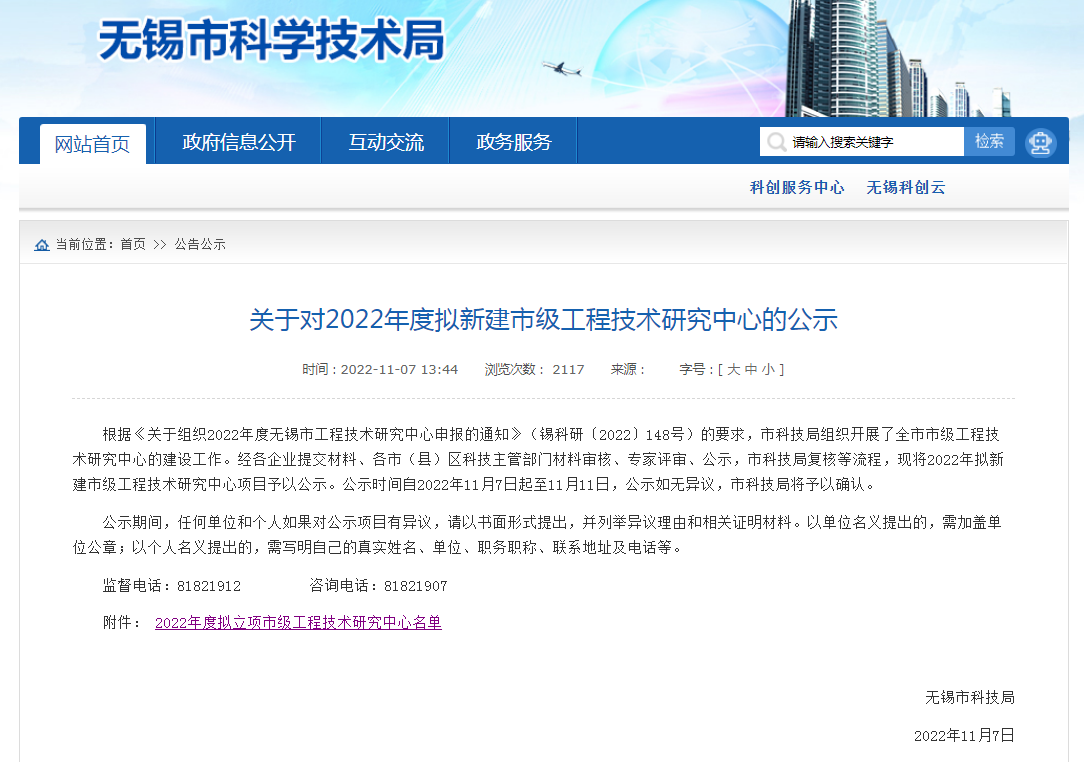Go to 首页 in breadcrumb
The width and height of the screenshot is (1084, 762).
133,244
